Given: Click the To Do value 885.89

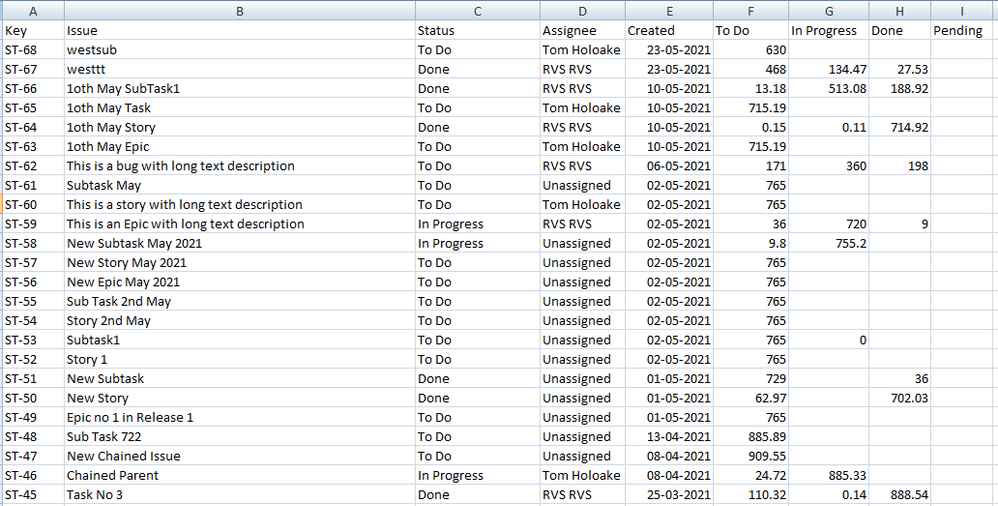Looking at the screenshot, I should click(751, 437).
